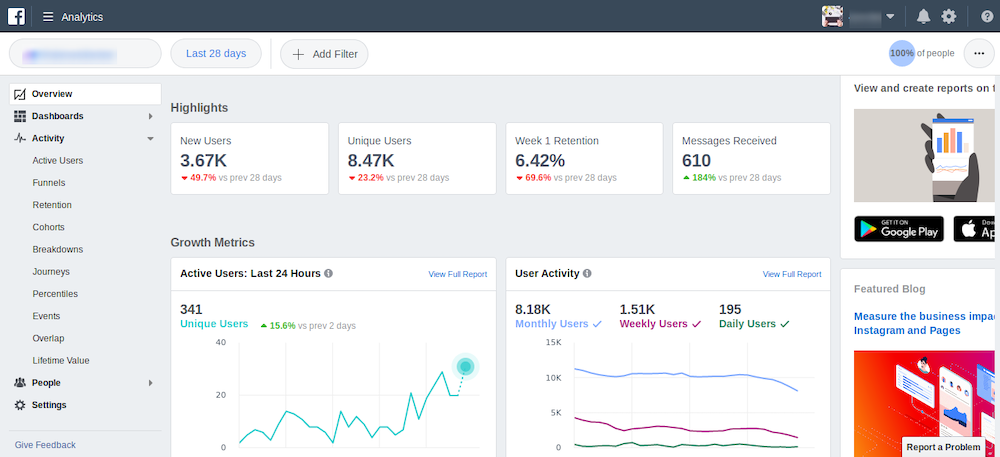Screen dimensions: 1000x457
Task: Click the Activity pulse icon
Action: coord(20,138)
